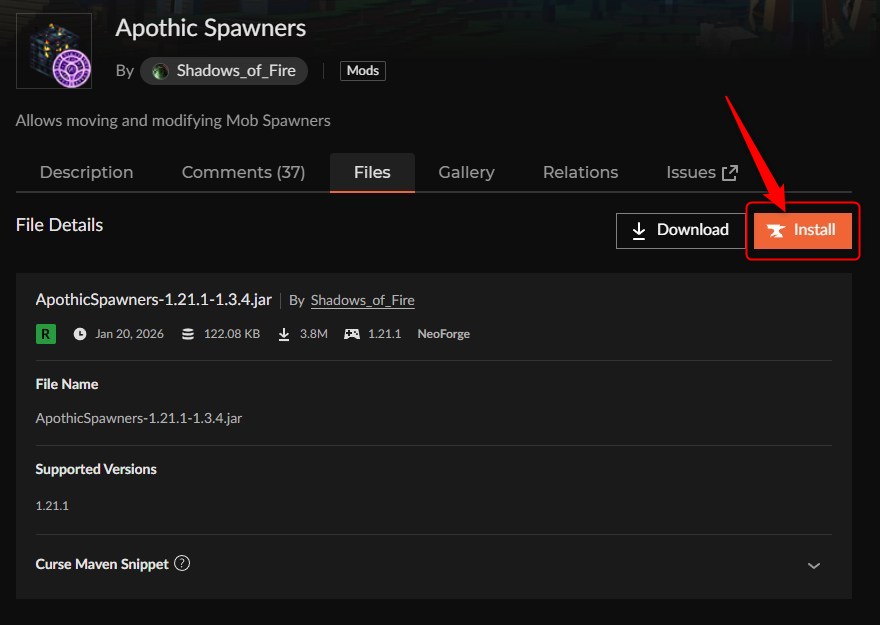The image size is (880, 625).
Task: Click the File Details heading
Action: pos(59,225)
